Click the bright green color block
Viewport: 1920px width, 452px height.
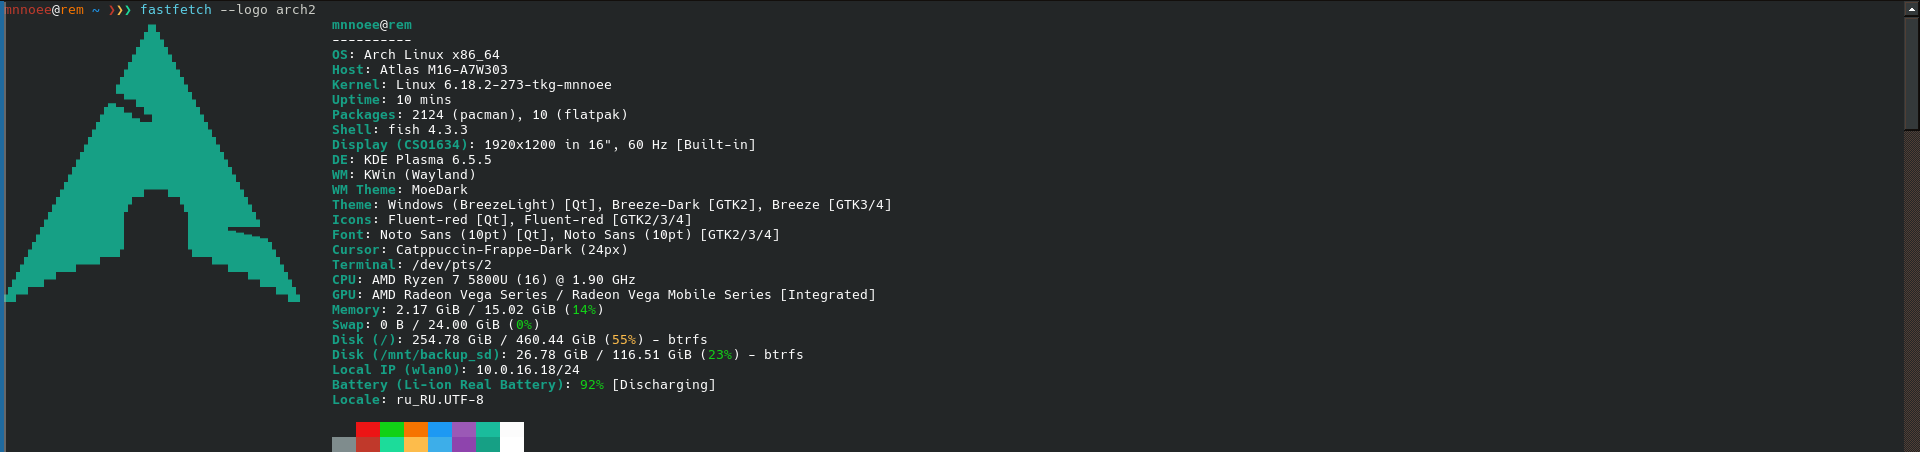pyautogui.click(x=391, y=429)
